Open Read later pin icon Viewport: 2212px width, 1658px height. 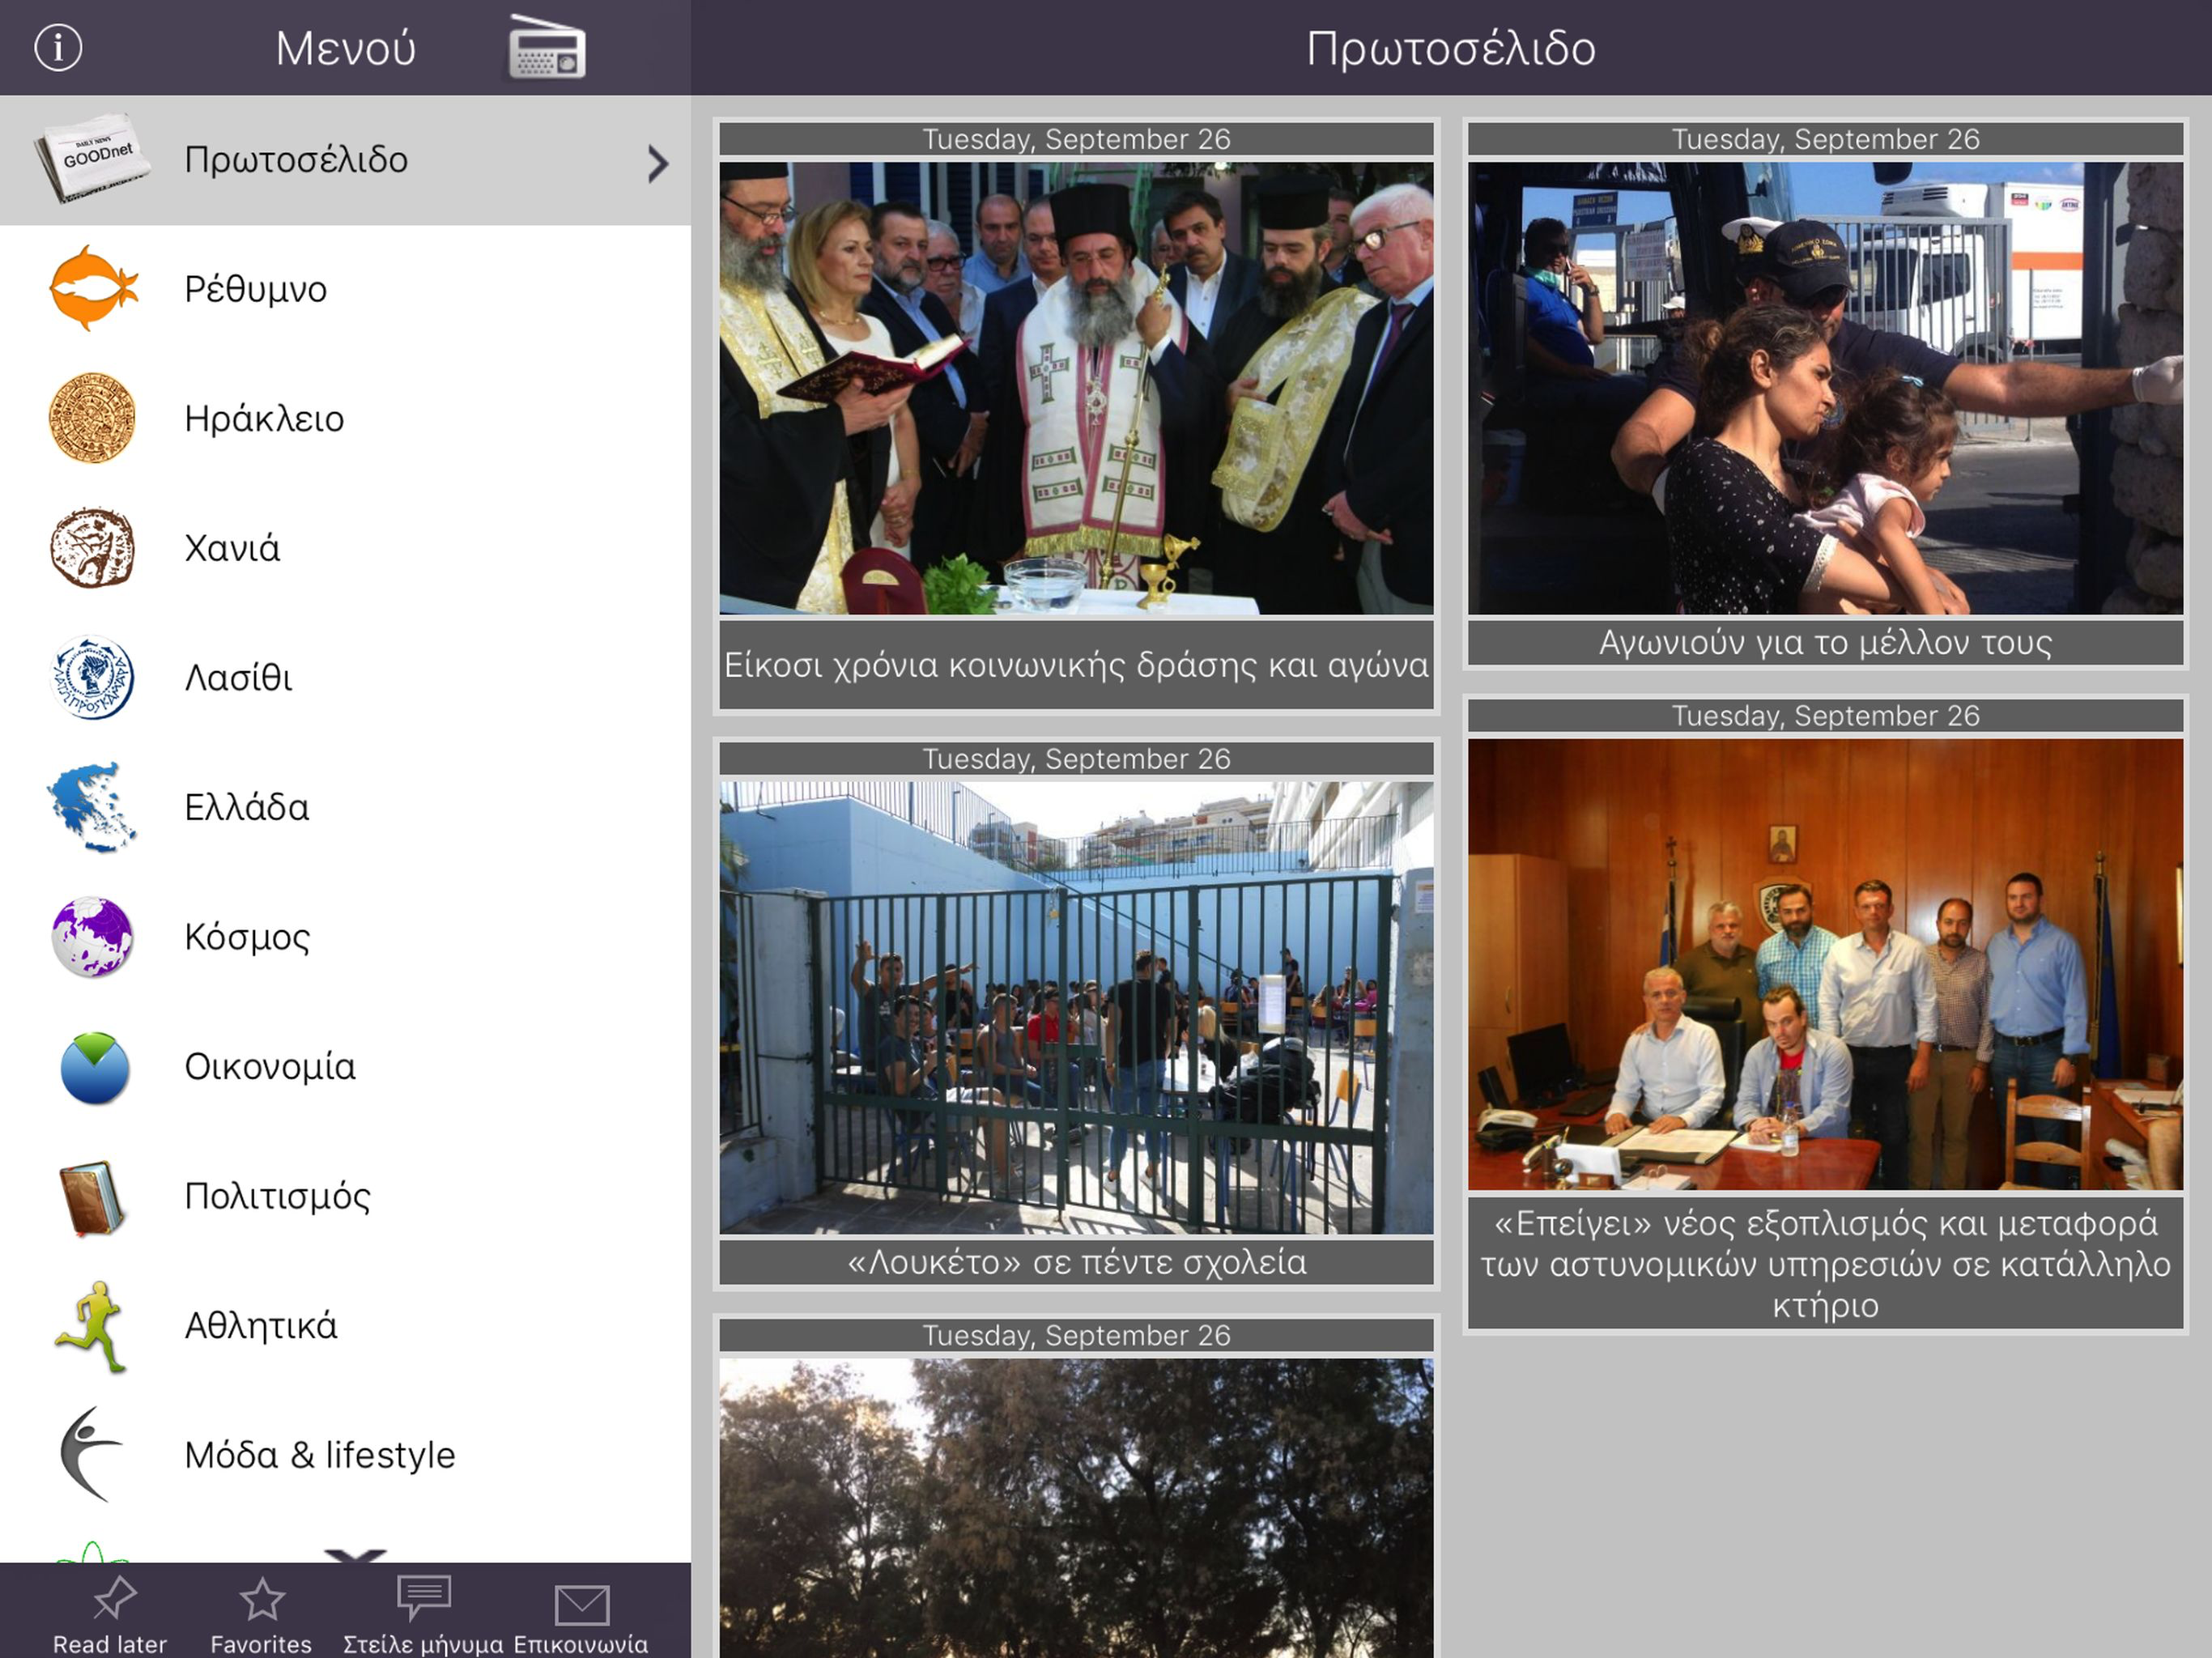pos(114,1598)
